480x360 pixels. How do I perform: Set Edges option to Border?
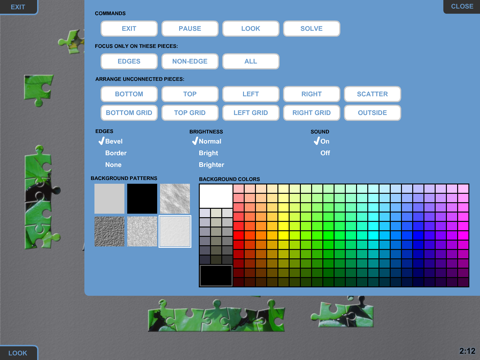116,153
